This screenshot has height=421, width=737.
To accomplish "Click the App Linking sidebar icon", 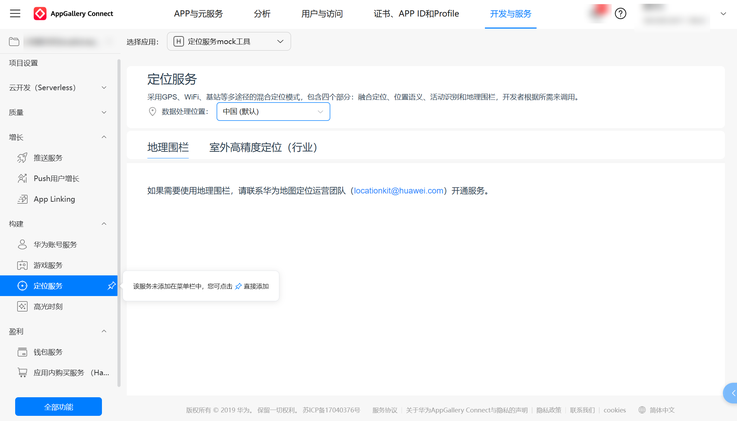I will 22,199.
